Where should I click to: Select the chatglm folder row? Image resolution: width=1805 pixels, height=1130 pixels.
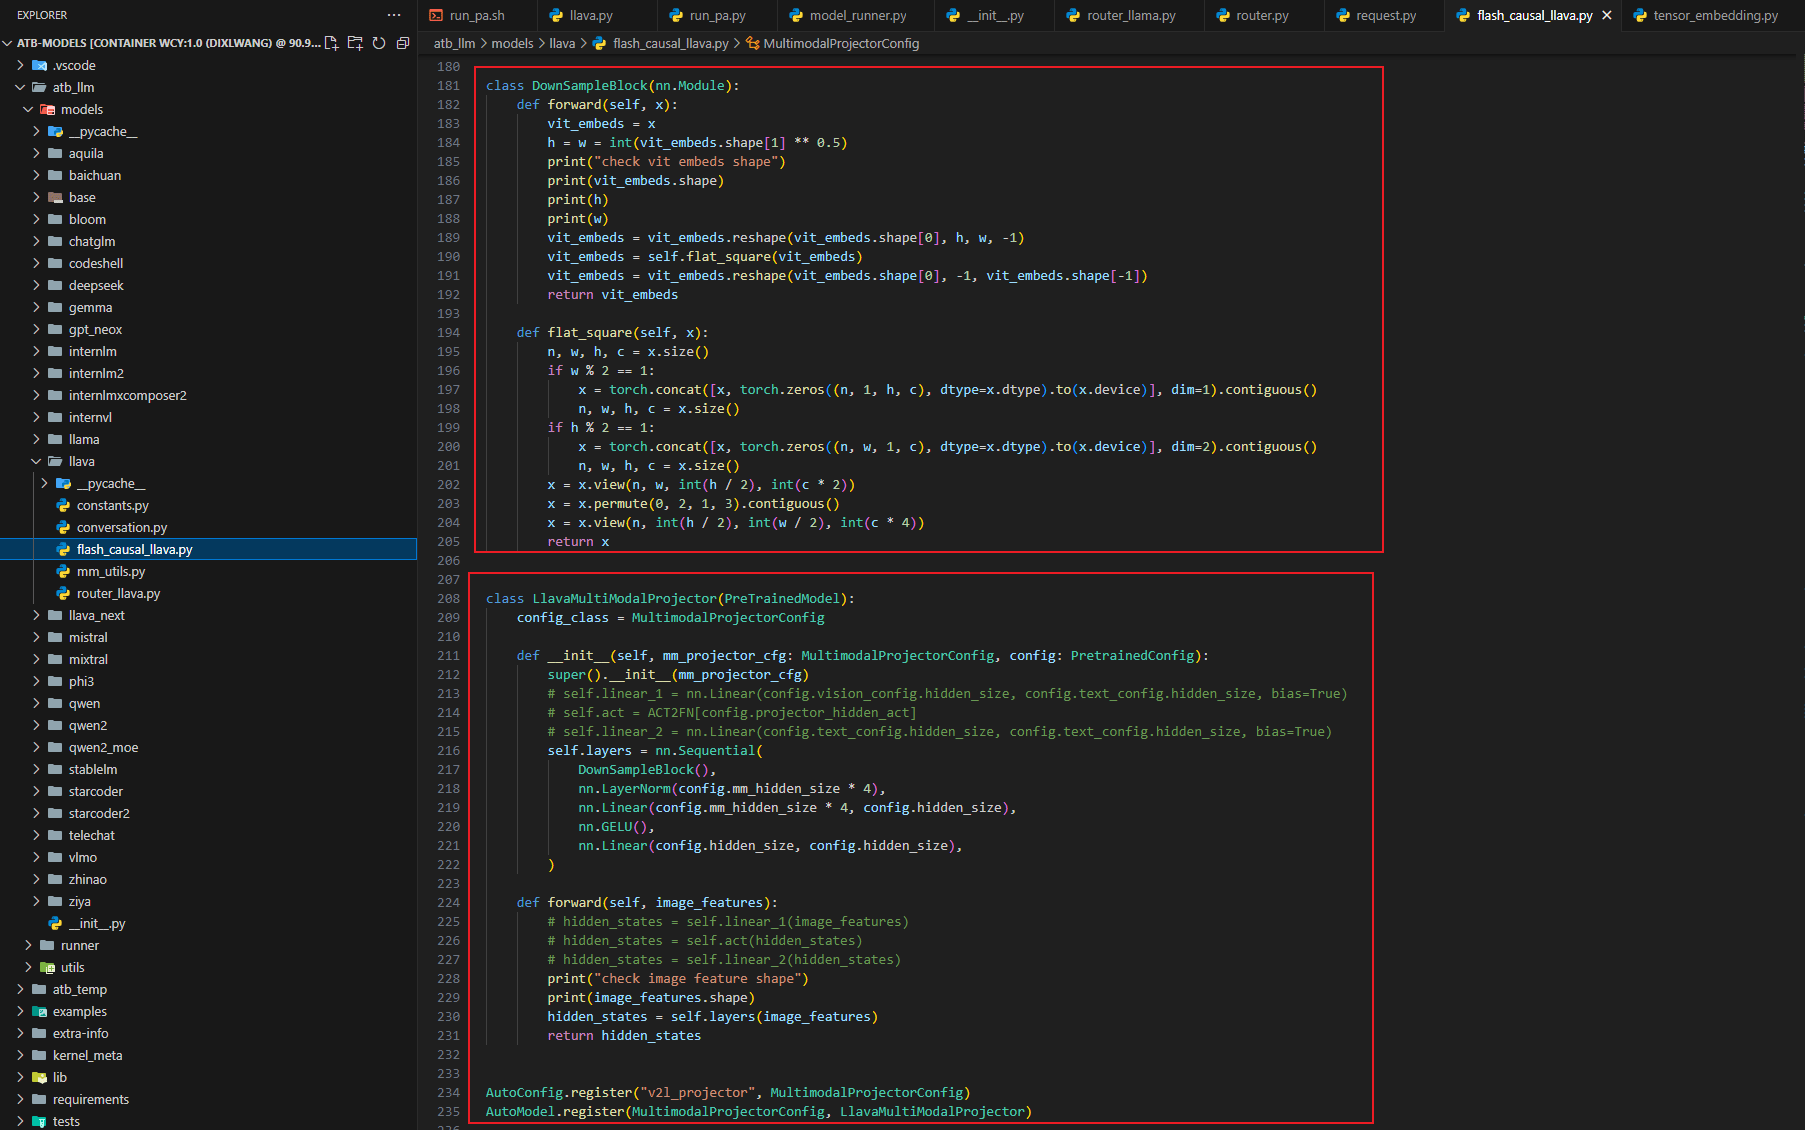pos(208,241)
